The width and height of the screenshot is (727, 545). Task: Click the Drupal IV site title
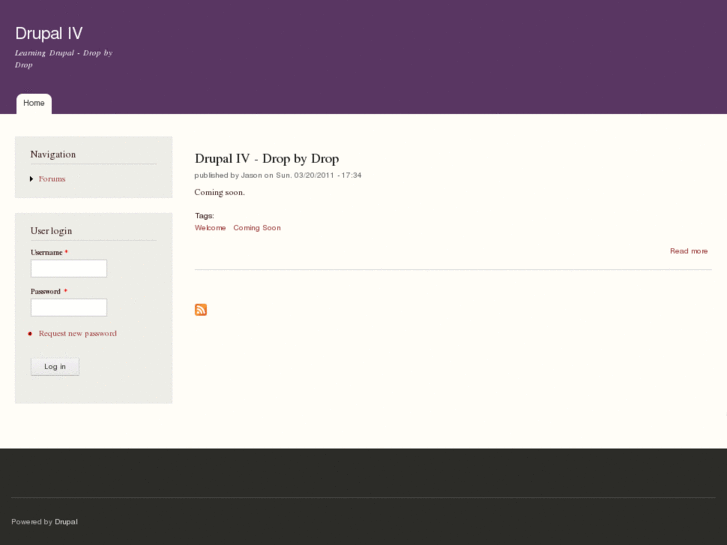click(49, 33)
